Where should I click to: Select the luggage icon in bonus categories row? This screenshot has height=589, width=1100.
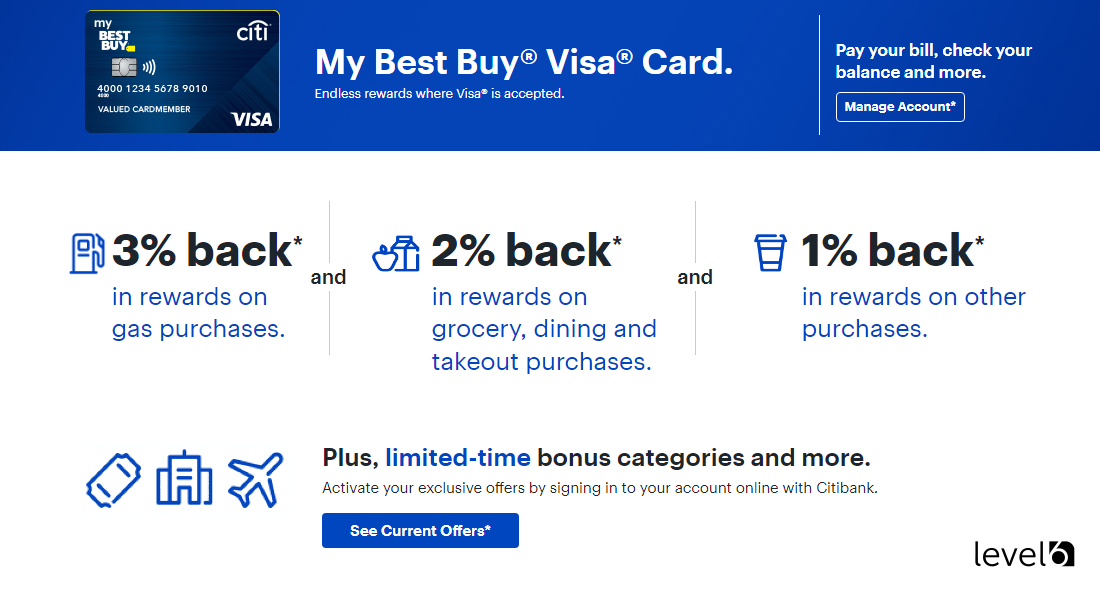[x=184, y=480]
